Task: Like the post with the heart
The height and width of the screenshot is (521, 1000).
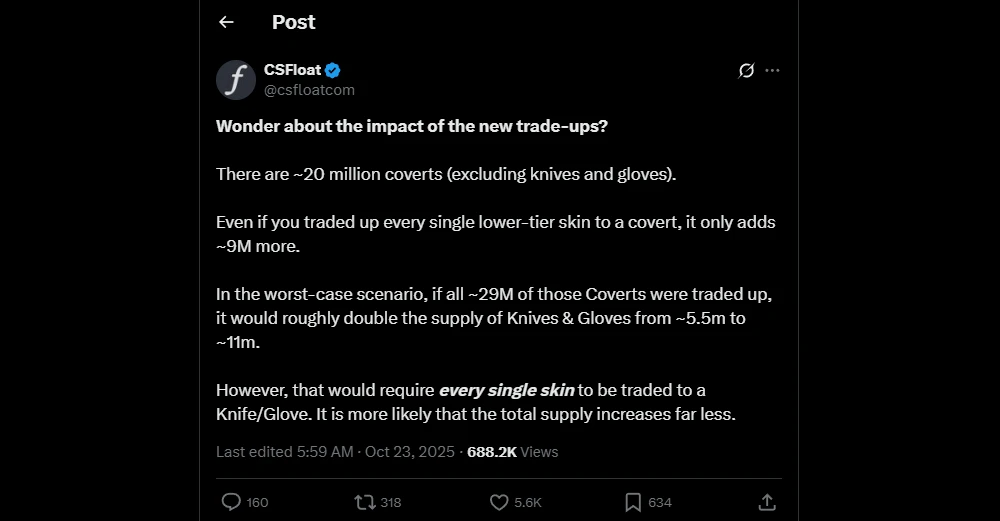Action: (x=500, y=502)
